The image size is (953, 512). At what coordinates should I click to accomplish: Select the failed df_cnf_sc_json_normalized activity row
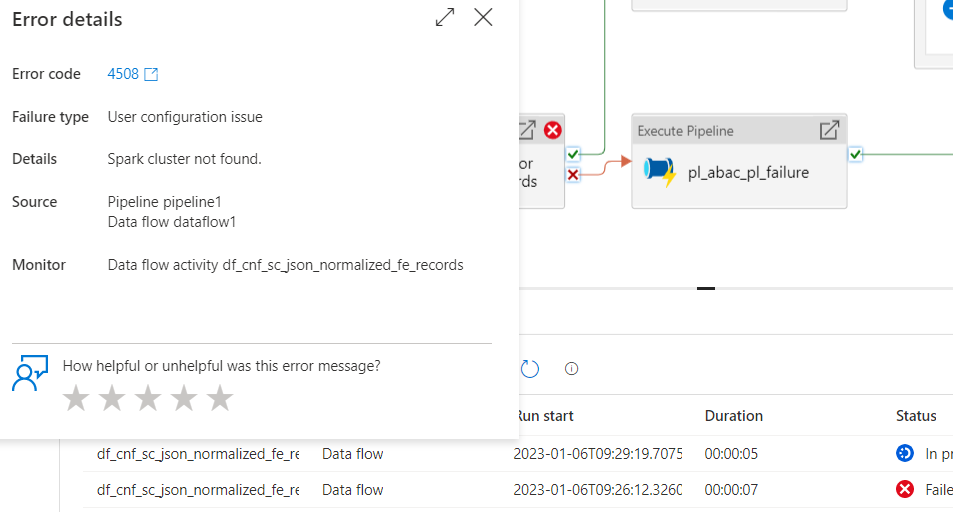518,490
